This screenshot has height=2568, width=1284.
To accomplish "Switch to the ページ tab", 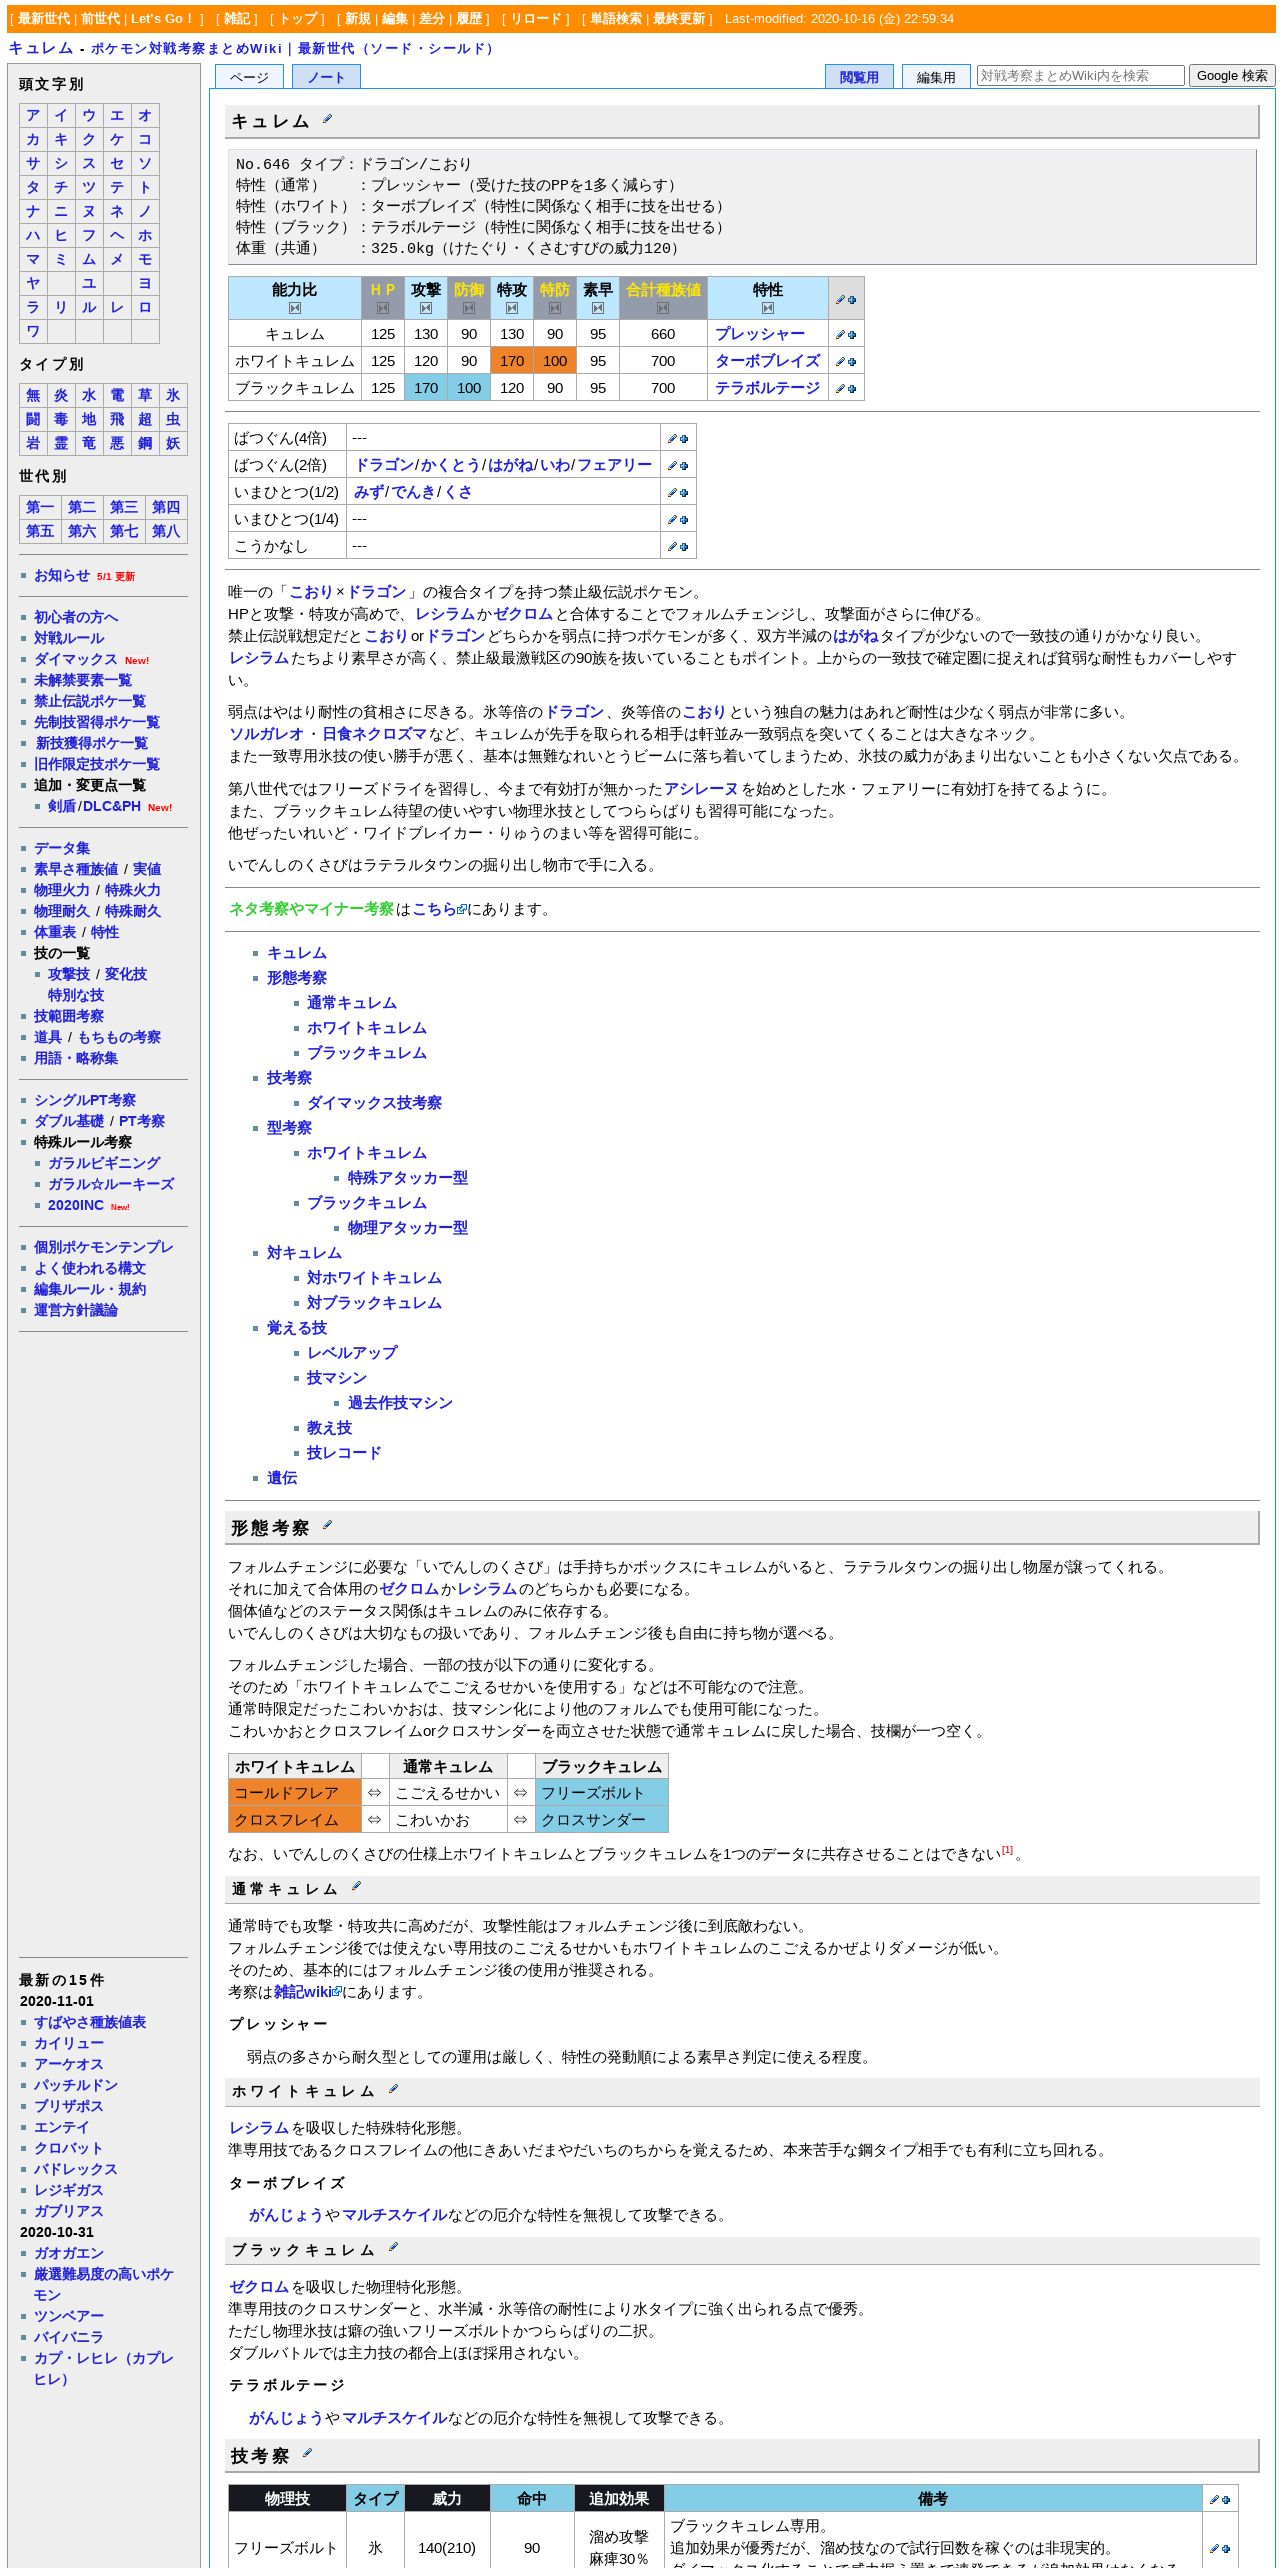I will [249, 77].
